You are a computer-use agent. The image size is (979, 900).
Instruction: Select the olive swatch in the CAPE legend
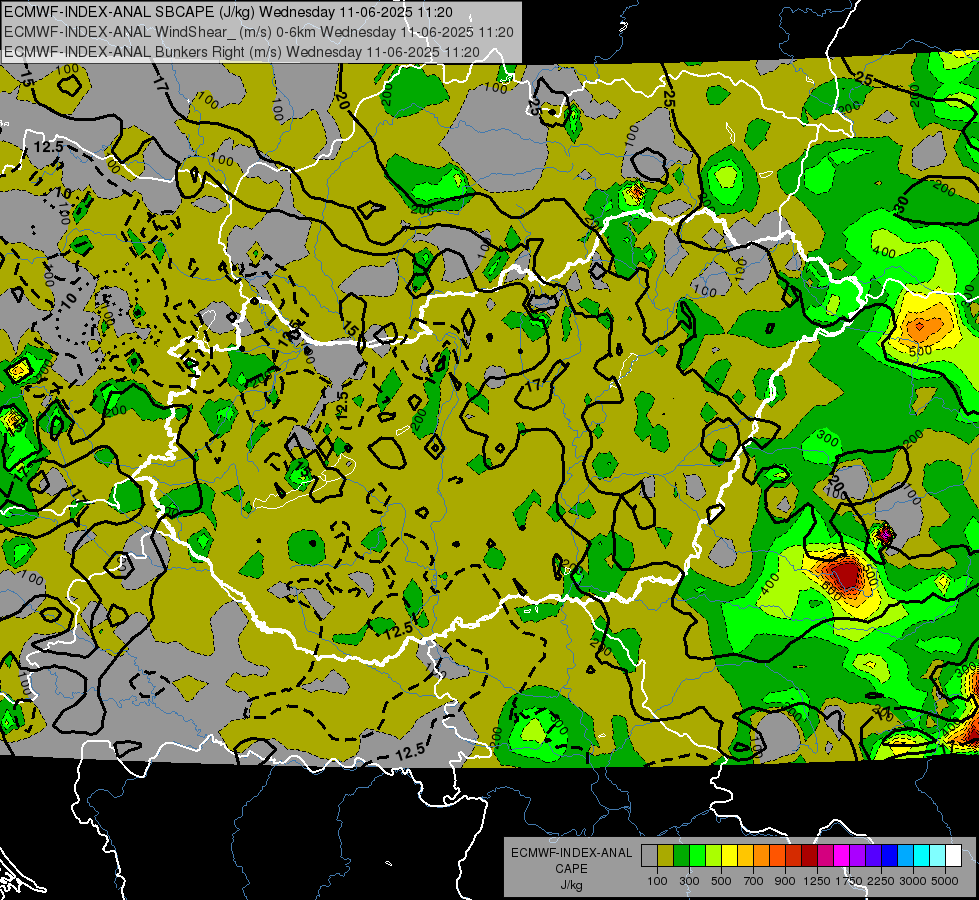666,855
